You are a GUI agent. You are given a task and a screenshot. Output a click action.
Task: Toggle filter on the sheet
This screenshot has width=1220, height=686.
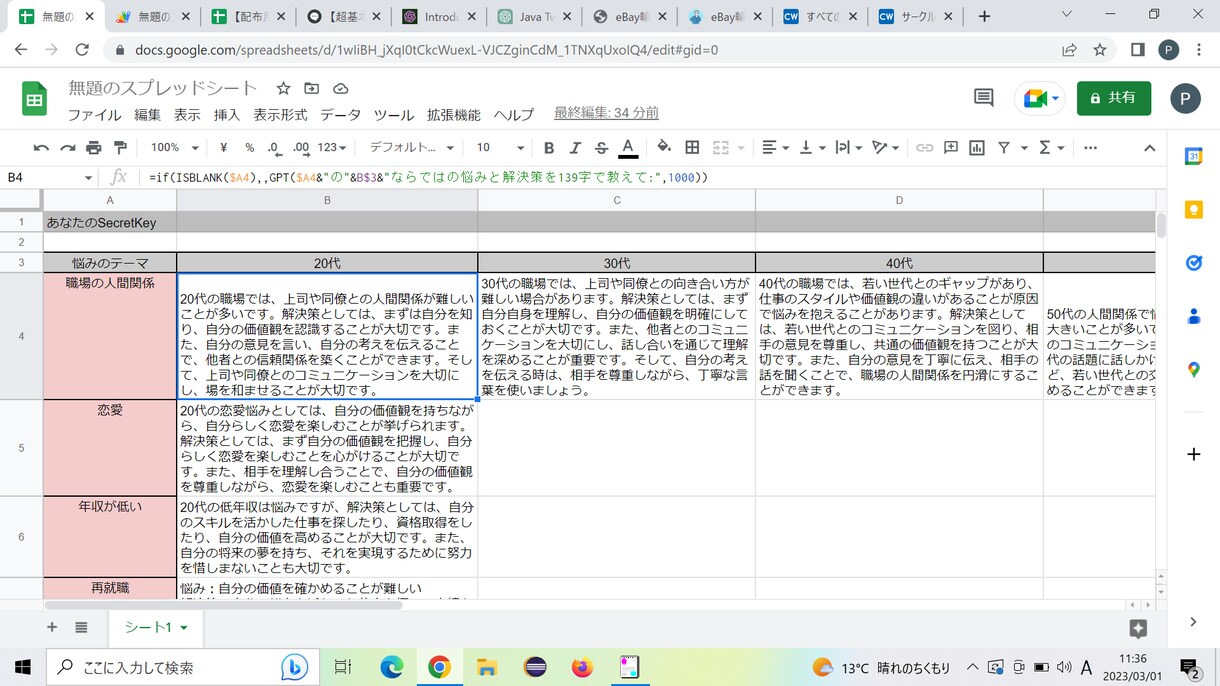(1004, 148)
